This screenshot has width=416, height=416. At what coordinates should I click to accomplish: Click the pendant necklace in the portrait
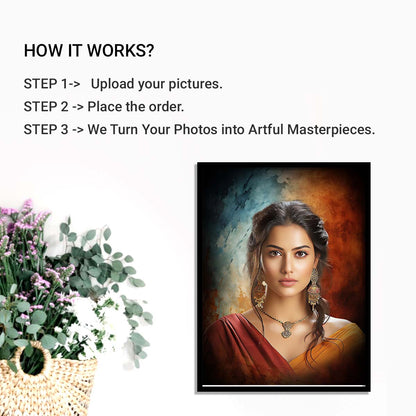(286, 327)
